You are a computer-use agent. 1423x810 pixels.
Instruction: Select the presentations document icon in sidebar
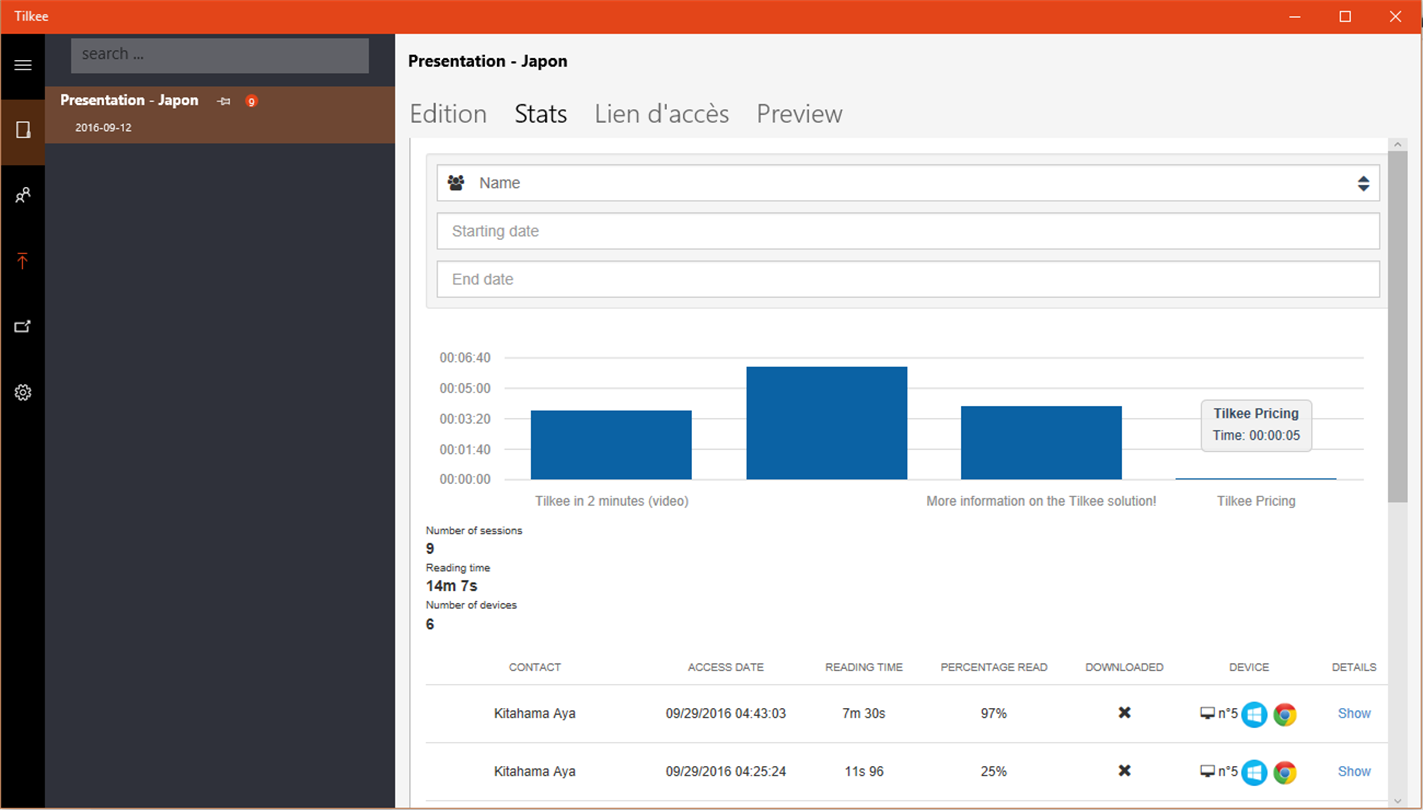point(23,130)
